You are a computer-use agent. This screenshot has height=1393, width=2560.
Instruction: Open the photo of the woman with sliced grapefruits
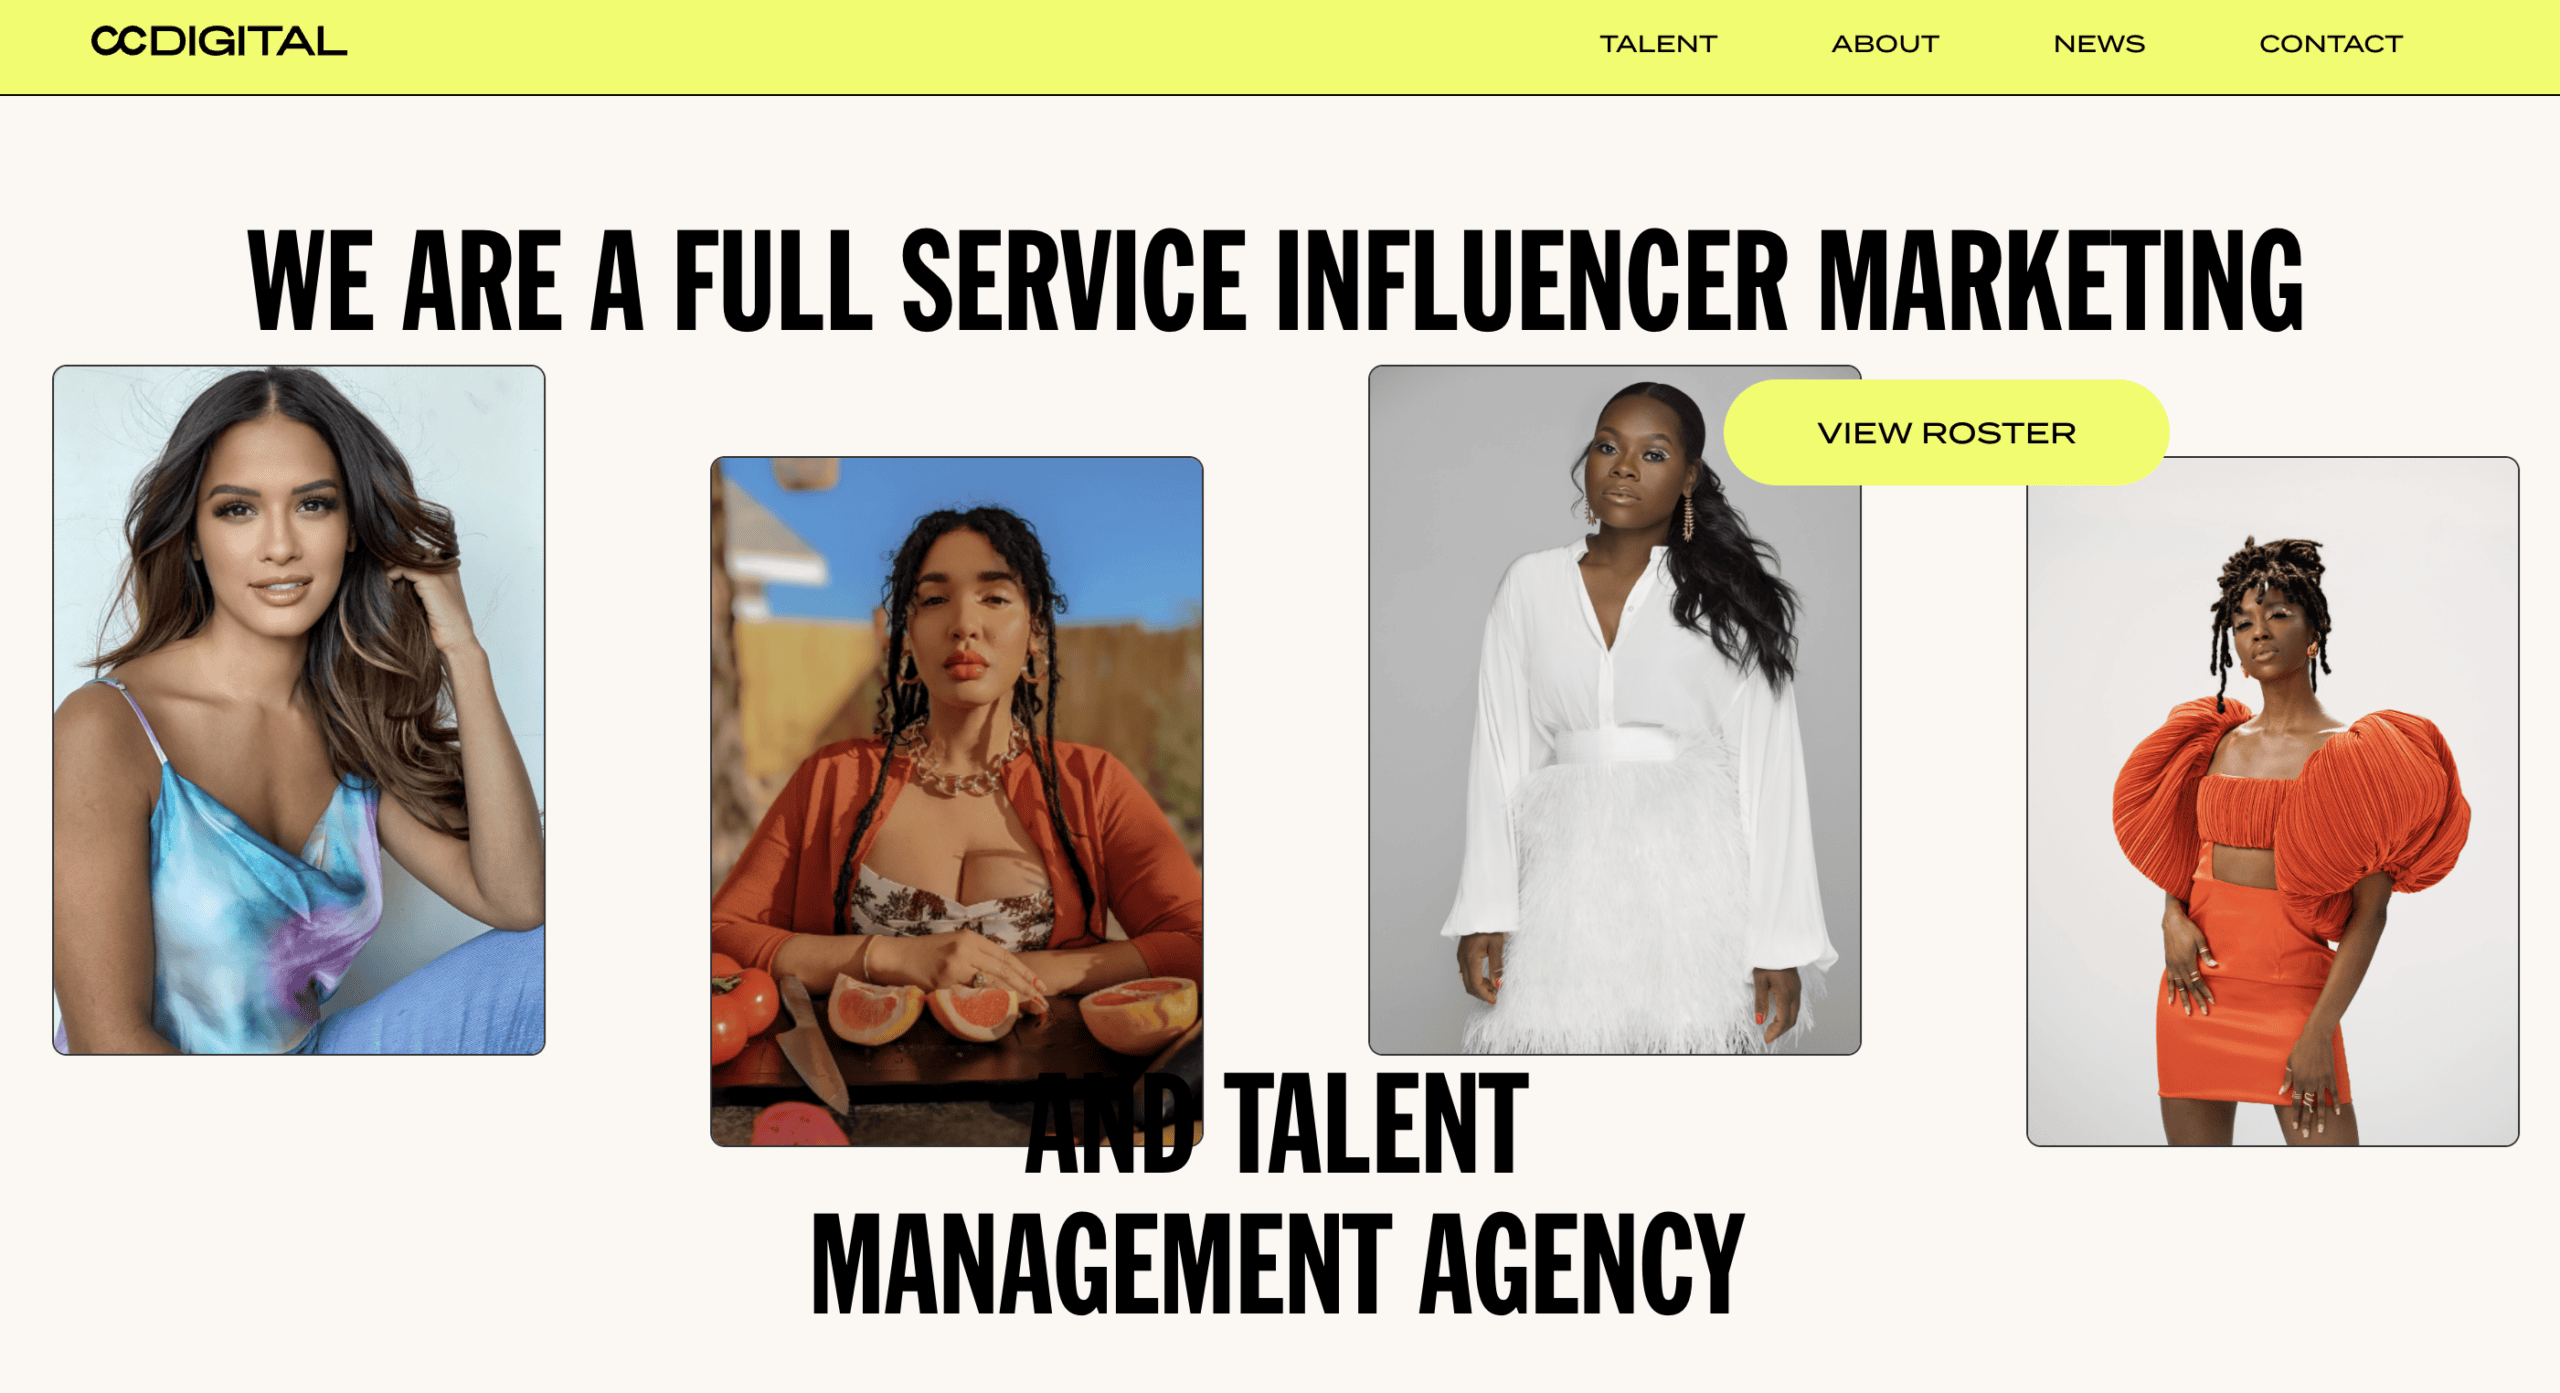(957, 801)
